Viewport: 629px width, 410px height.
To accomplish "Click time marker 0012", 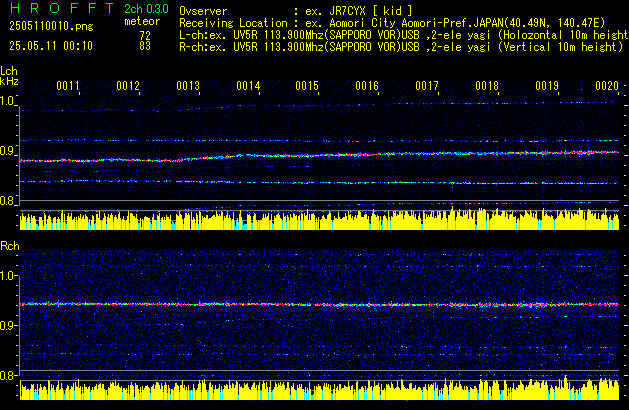I will pyautogui.click(x=128, y=86).
